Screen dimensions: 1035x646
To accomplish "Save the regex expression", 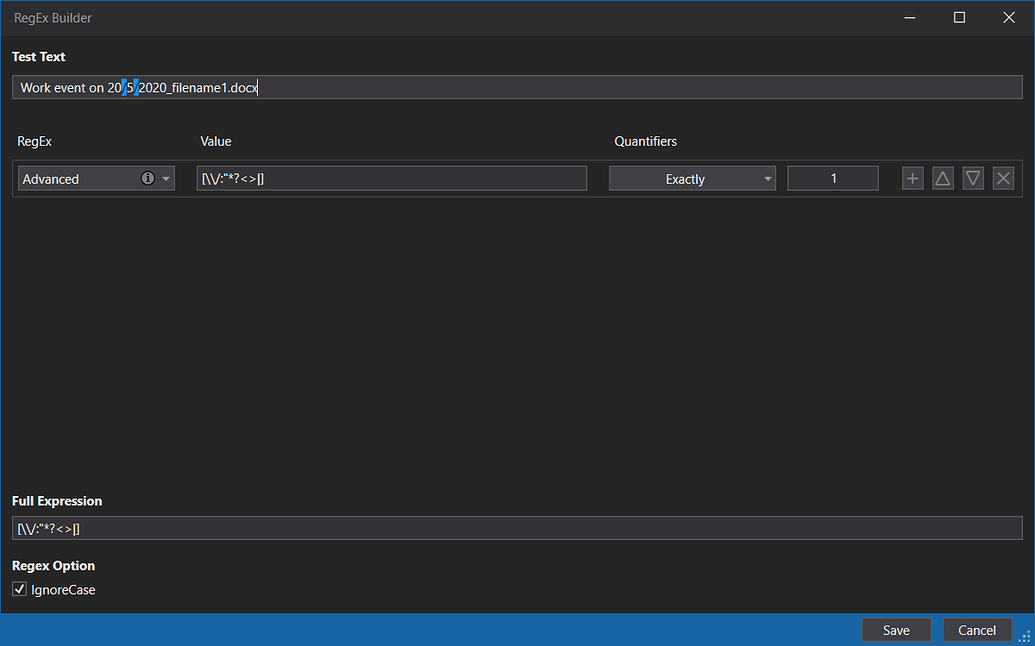I will (895, 629).
